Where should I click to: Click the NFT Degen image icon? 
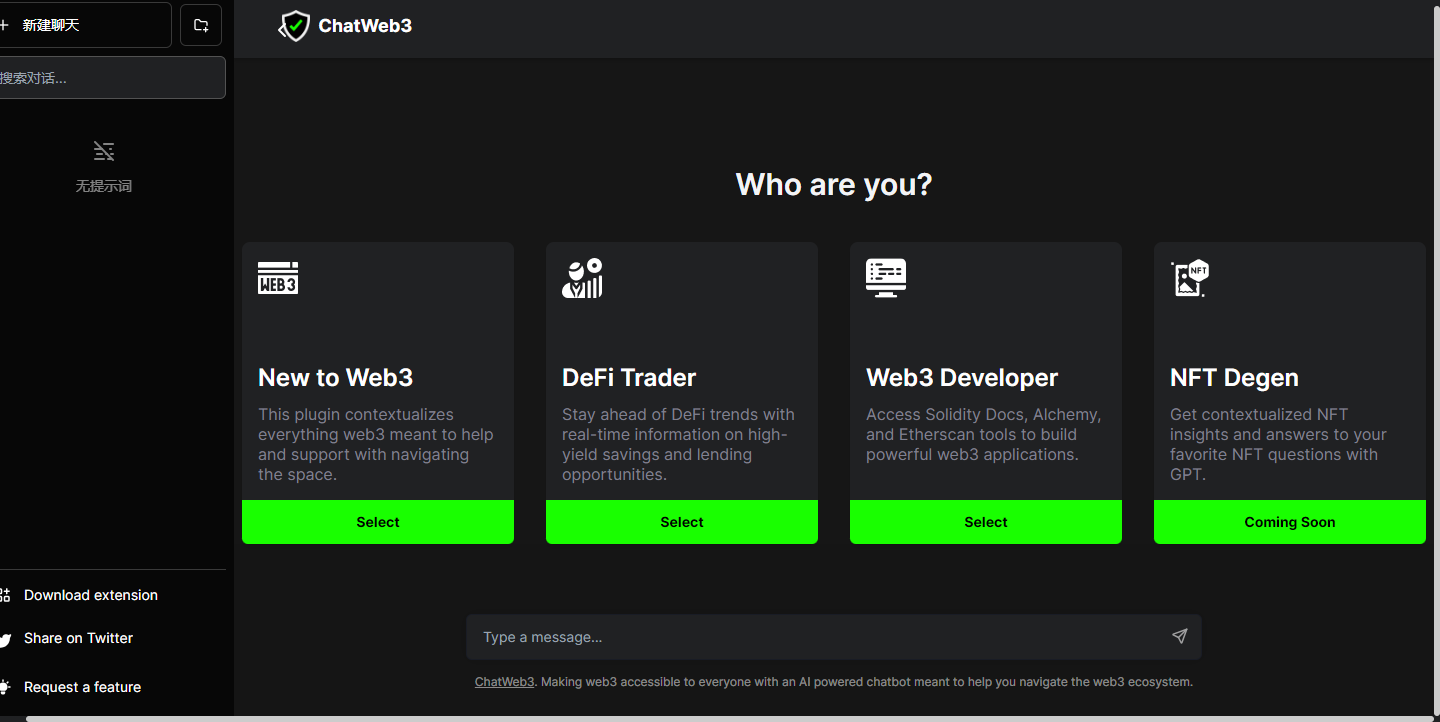pyautogui.click(x=1190, y=278)
